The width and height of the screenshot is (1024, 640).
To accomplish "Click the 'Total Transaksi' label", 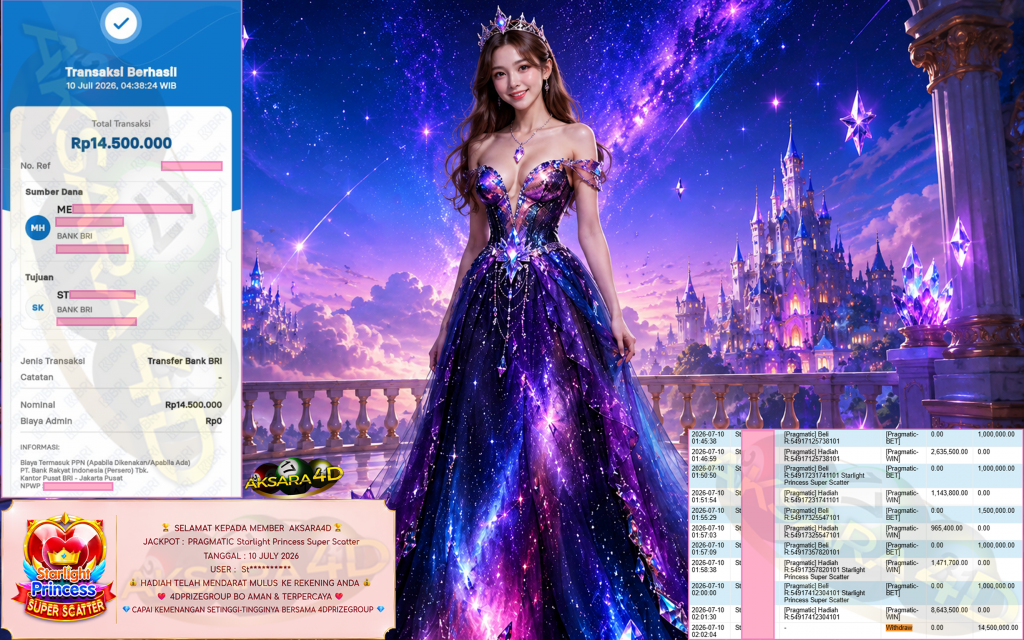I will coord(121,123).
